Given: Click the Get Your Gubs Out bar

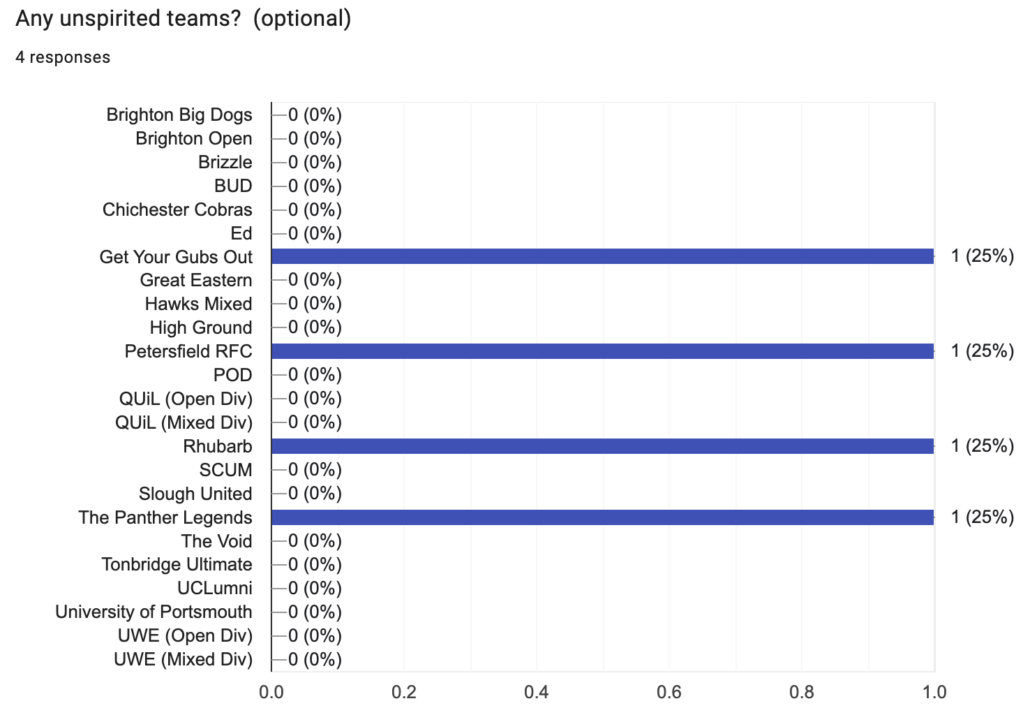Looking at the screenshot, I should pos(602,257).
